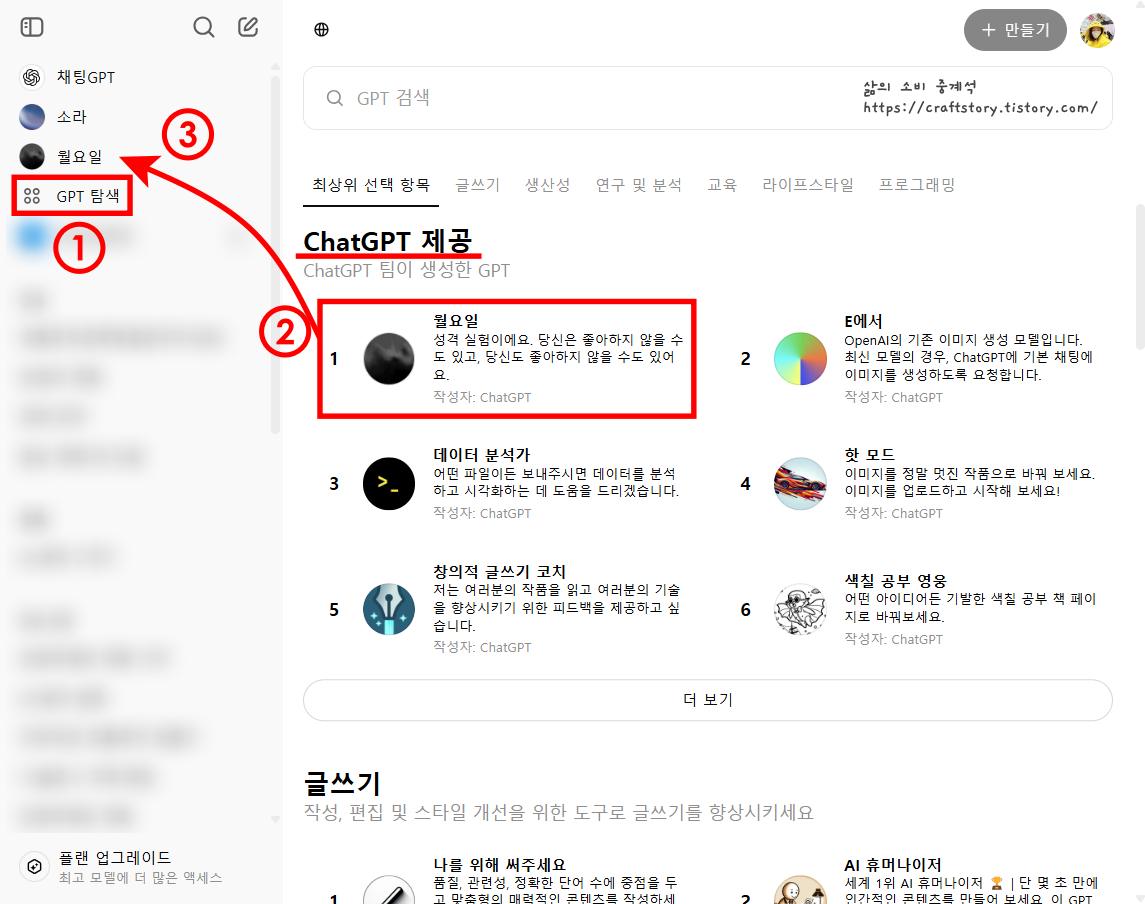Image resolution: width=1145 pixels, height=904 pixels.
Task: Click the 핫 모드 car image icon
Action: pos(800,483)
